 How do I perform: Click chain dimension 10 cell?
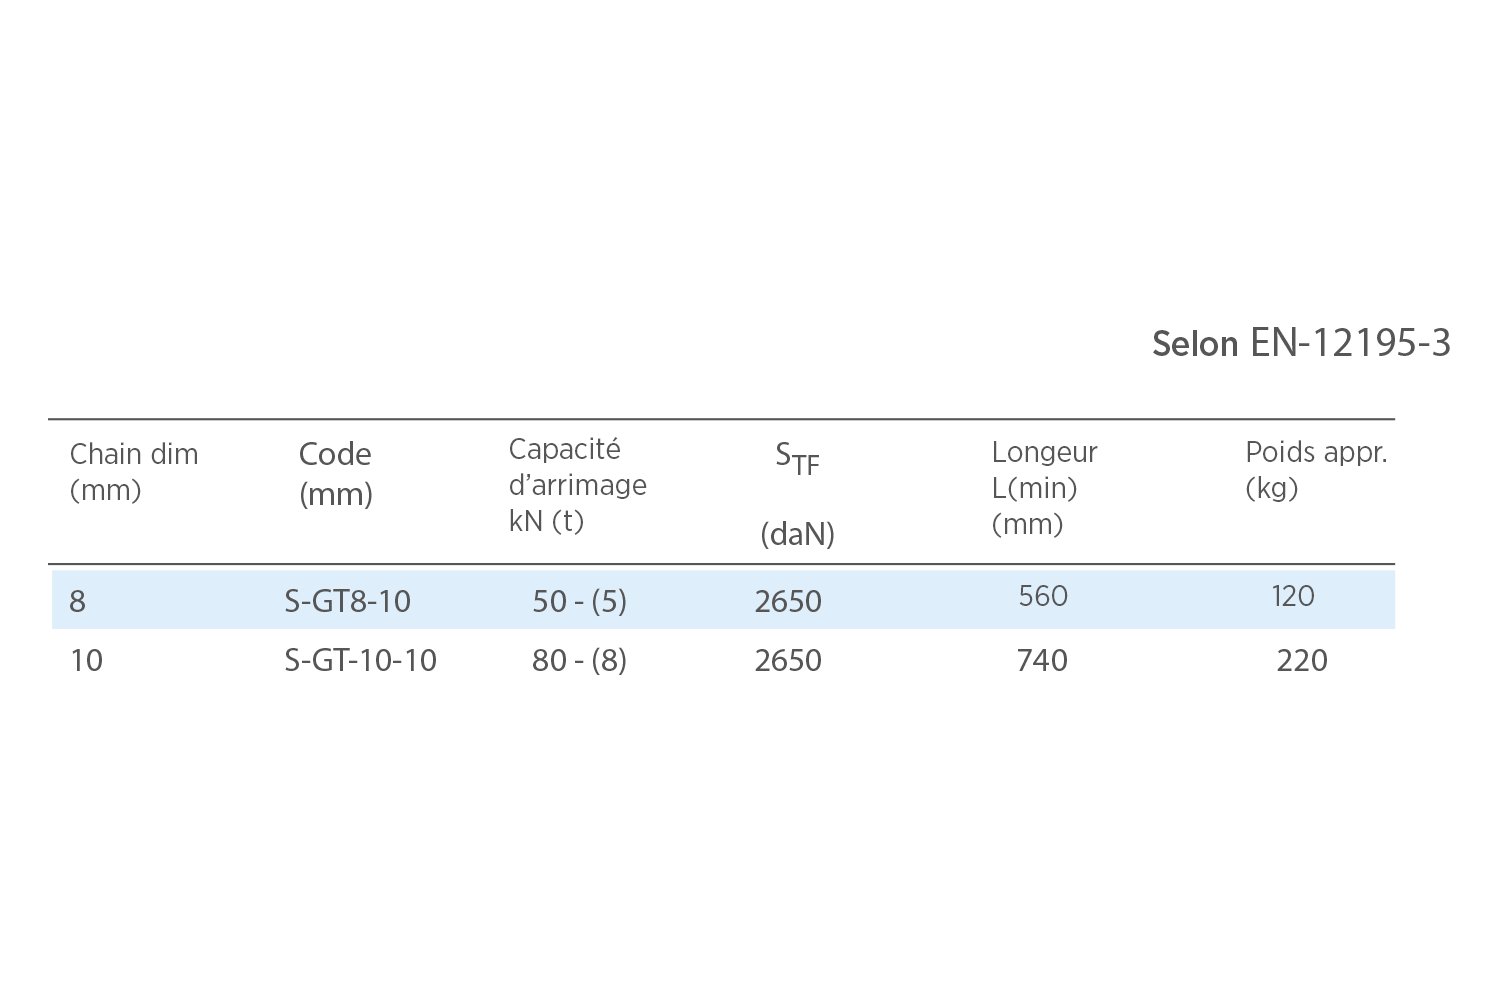click(86, 660)
